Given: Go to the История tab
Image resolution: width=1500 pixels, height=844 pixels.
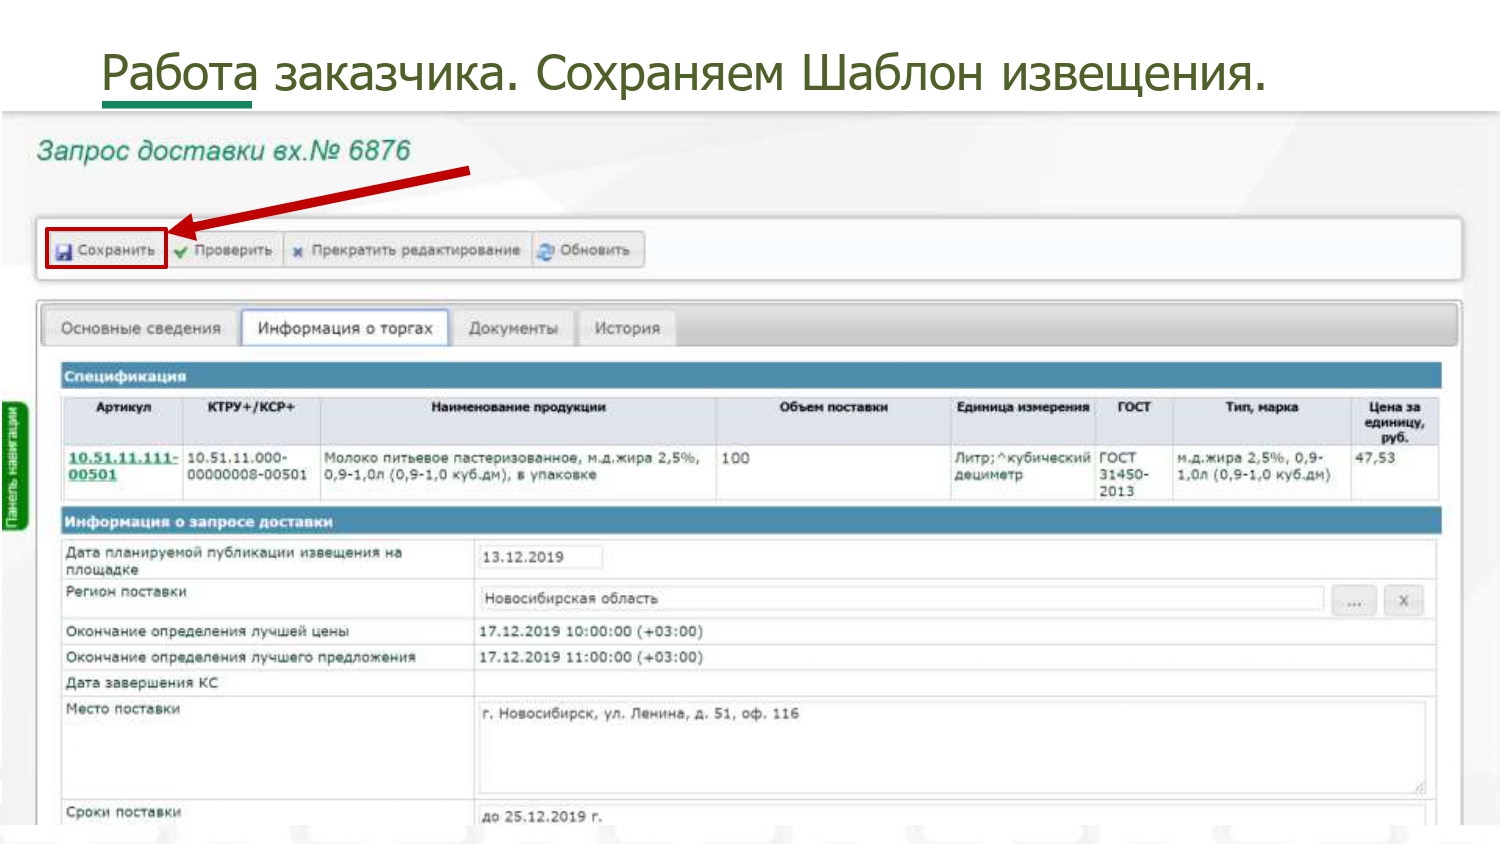Looking at the screenshot, I should coord(627,328).
